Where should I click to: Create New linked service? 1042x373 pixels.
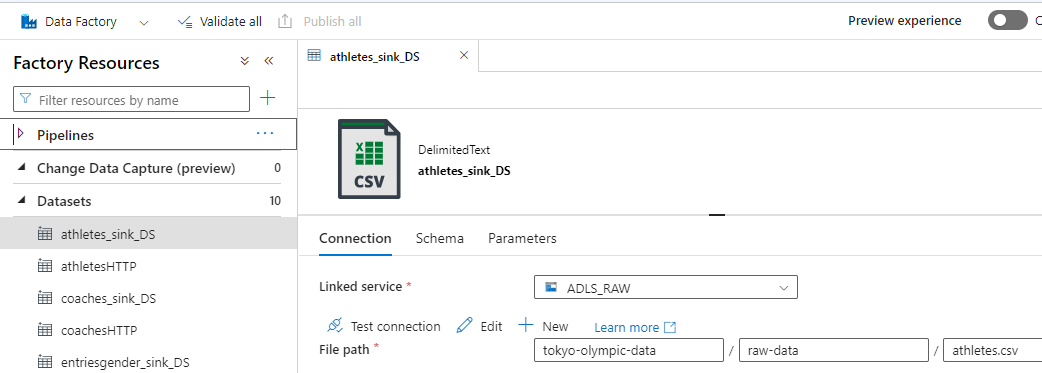coord(555,326)
